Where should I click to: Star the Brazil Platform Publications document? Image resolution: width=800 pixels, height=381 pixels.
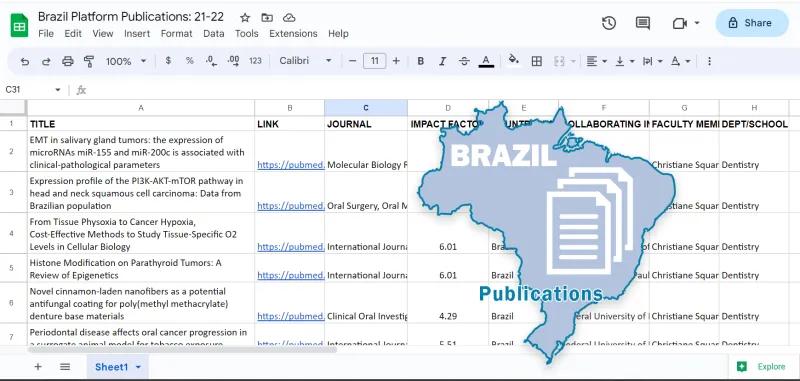click(x=245, y=18)
